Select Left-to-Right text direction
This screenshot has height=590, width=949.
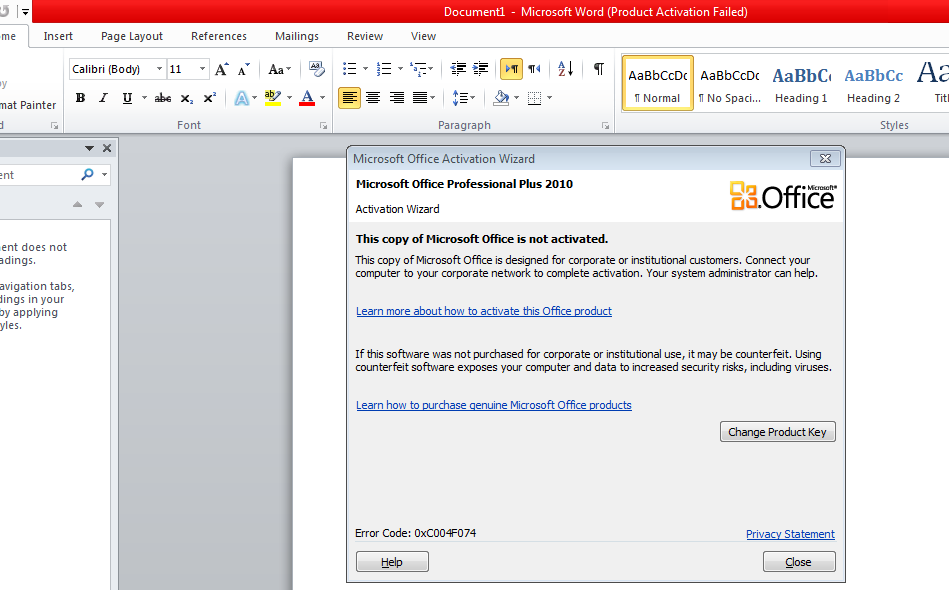click(x=511, y=69)
